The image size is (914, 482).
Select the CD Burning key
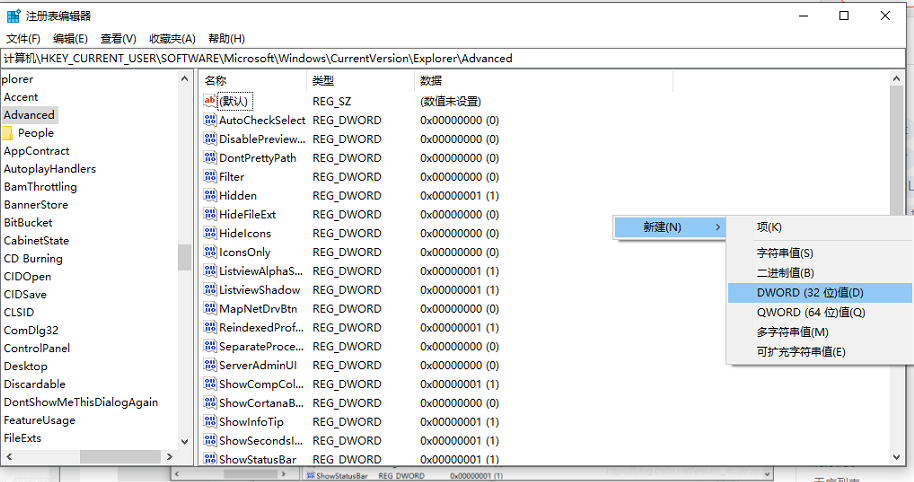coord(33,259)
